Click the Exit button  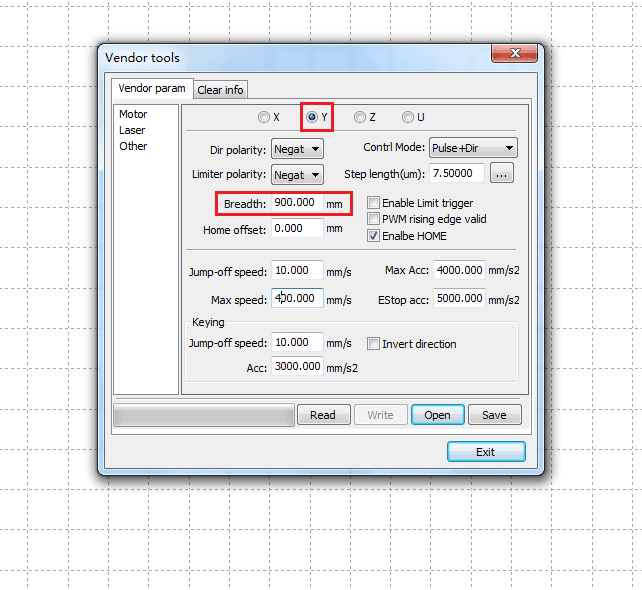coord(486,452)
